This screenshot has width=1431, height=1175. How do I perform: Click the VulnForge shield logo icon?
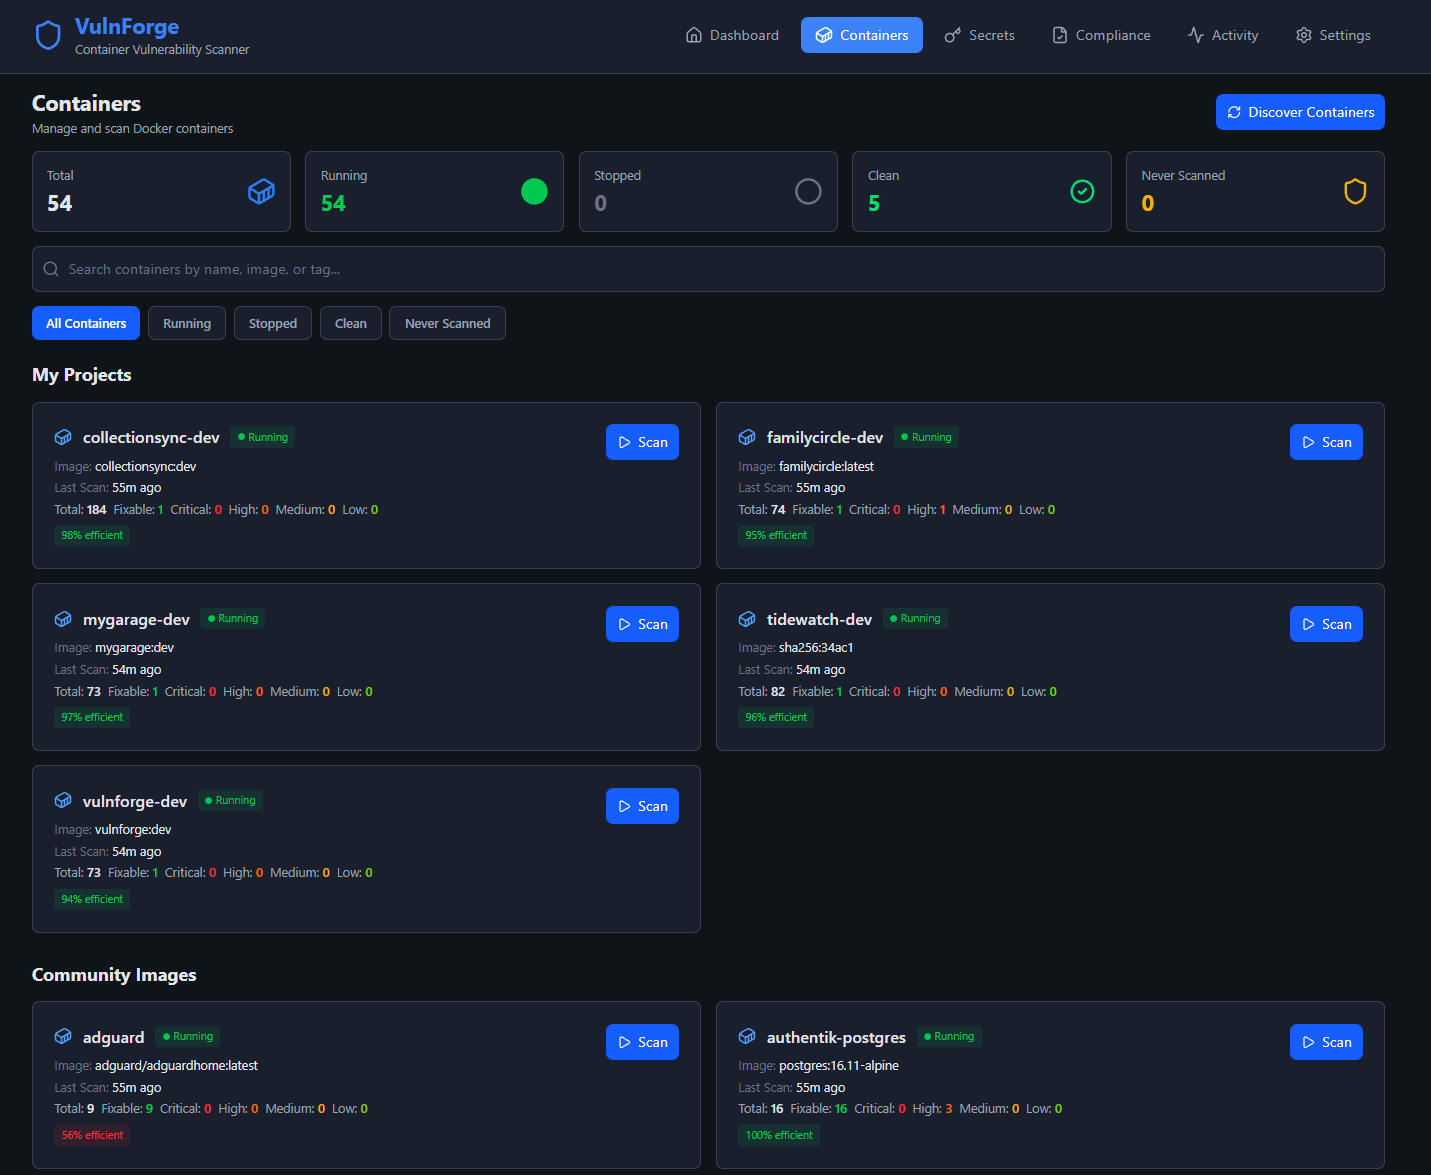(48, 36)
